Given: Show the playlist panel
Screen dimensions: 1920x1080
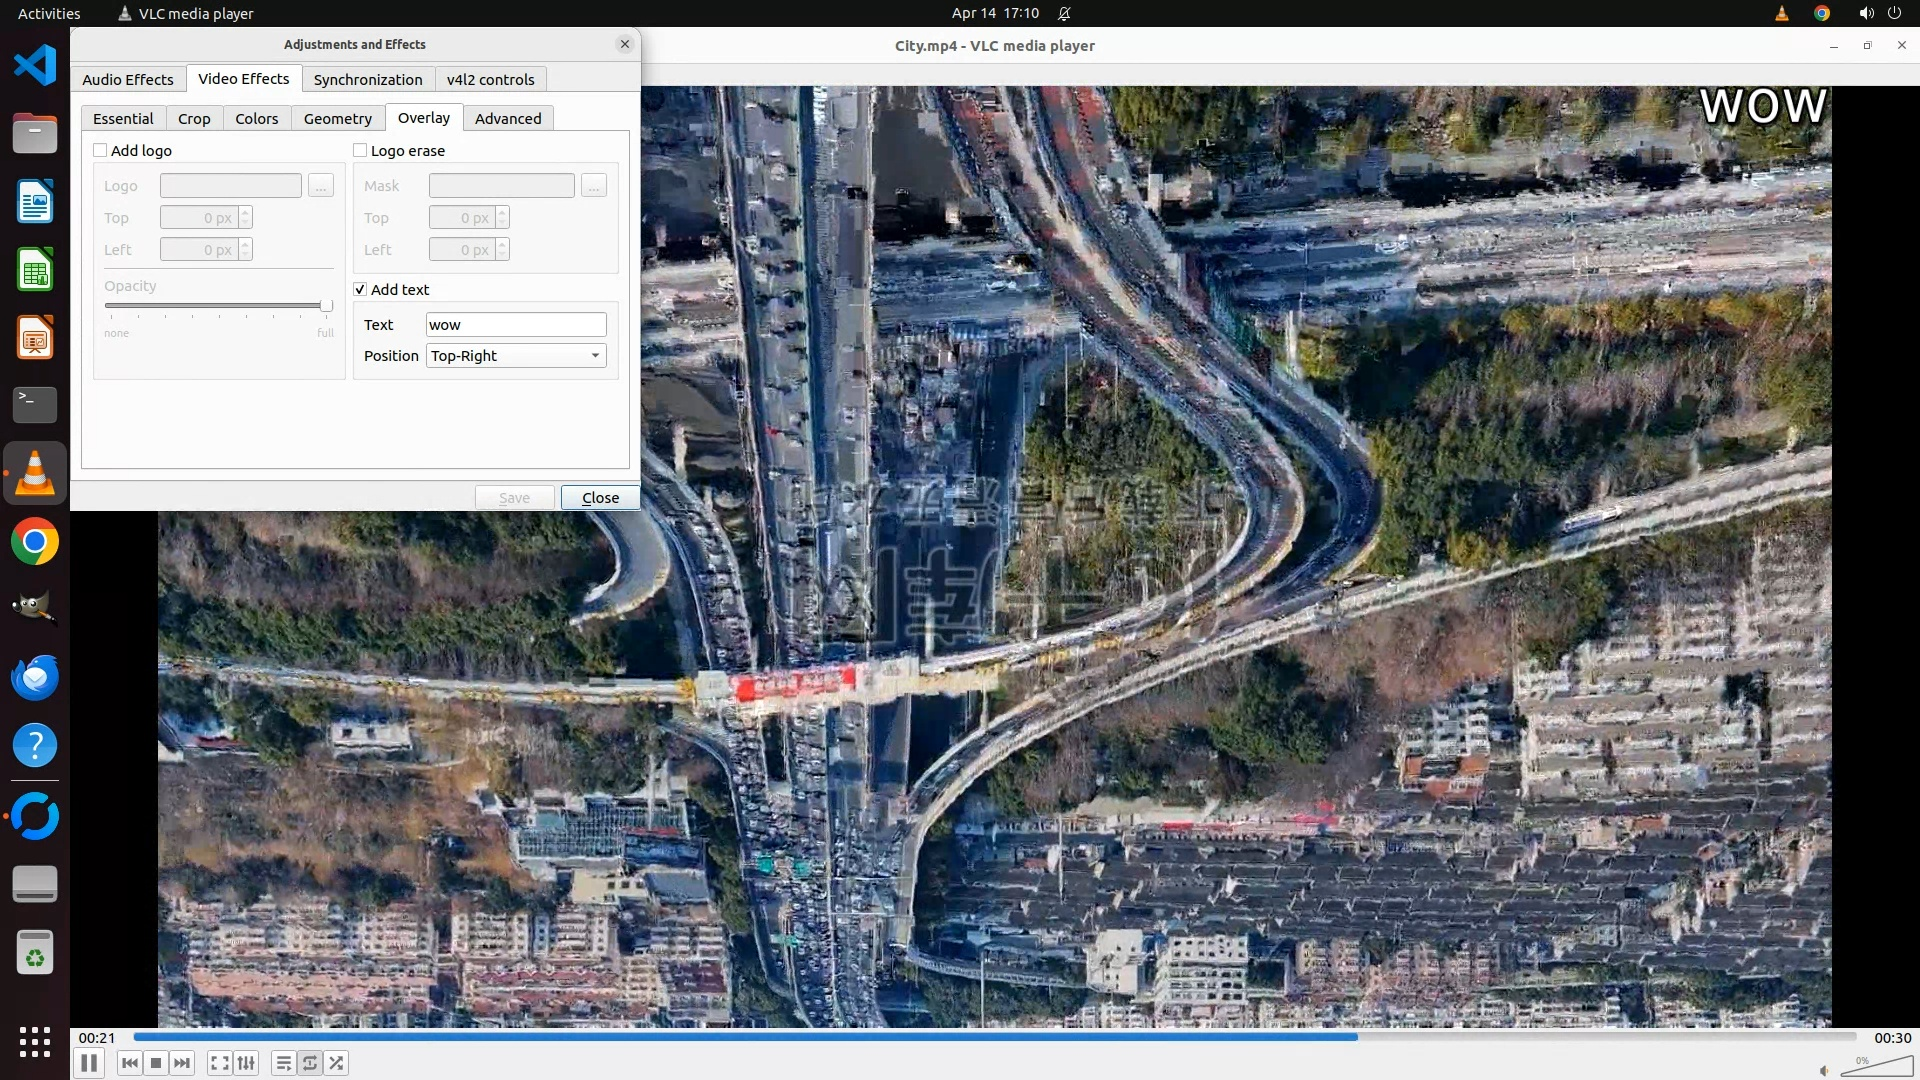Looking at the screenshot, I should click(284, 1063).
